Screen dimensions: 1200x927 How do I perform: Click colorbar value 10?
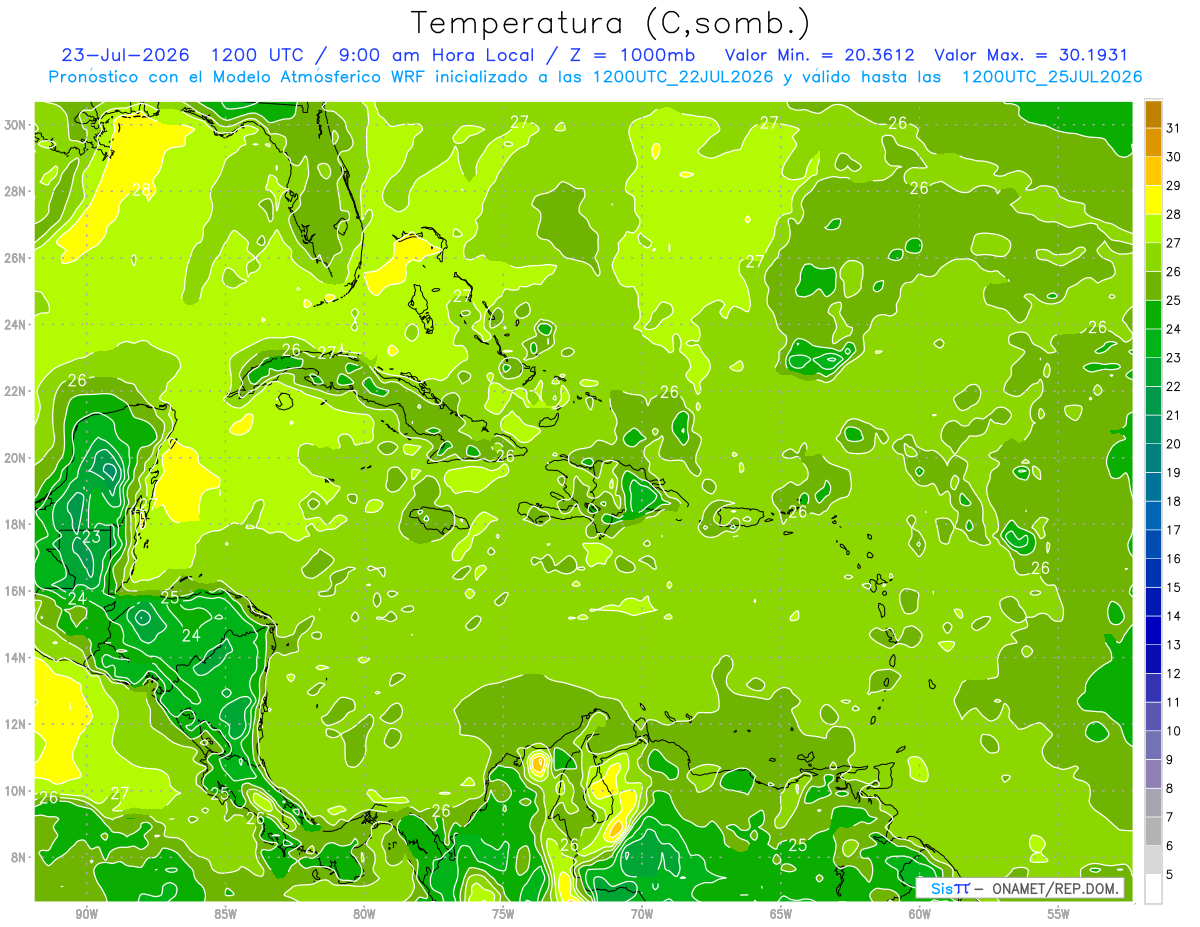tap(1174, 731)
